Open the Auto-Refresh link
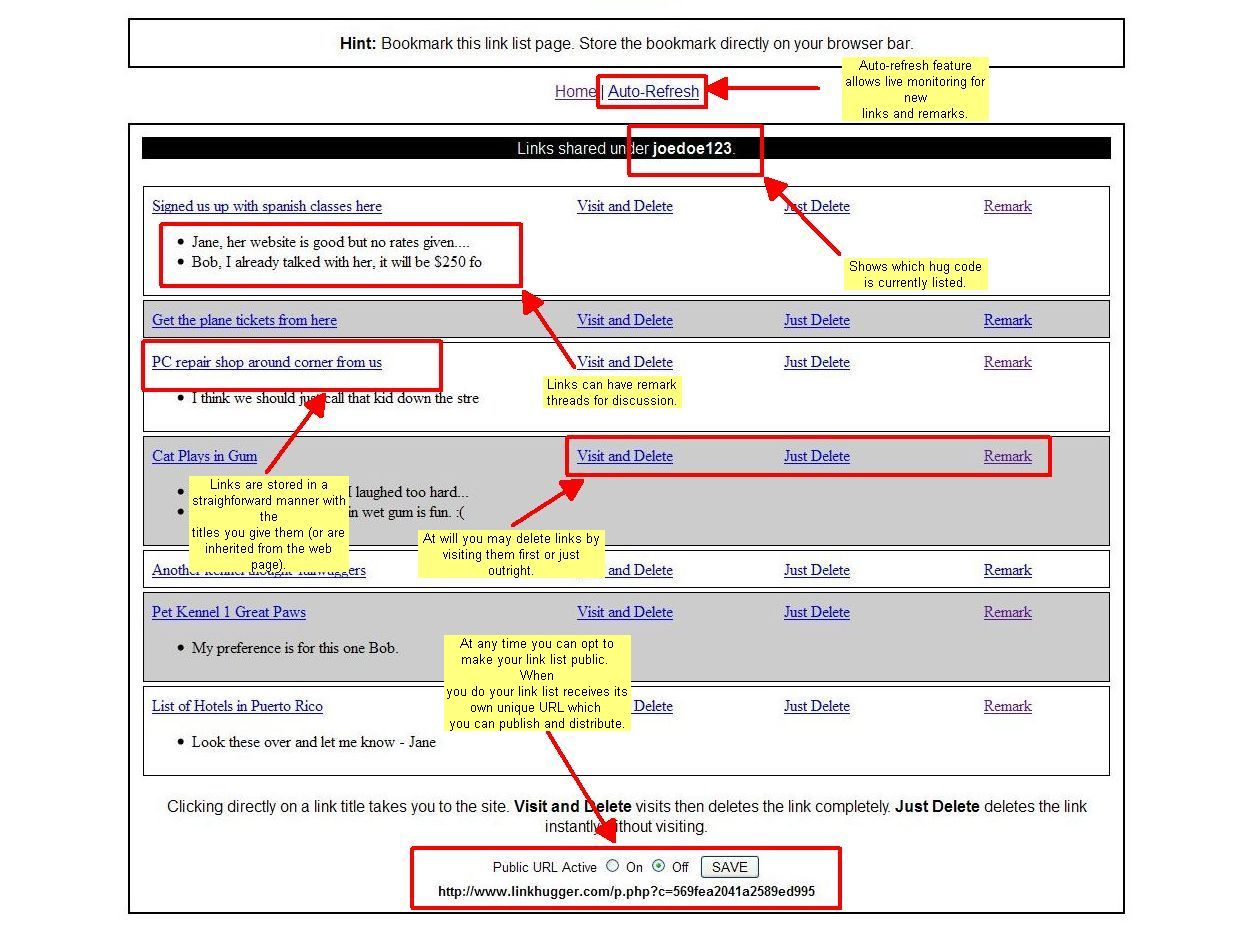 click(653, 91)
